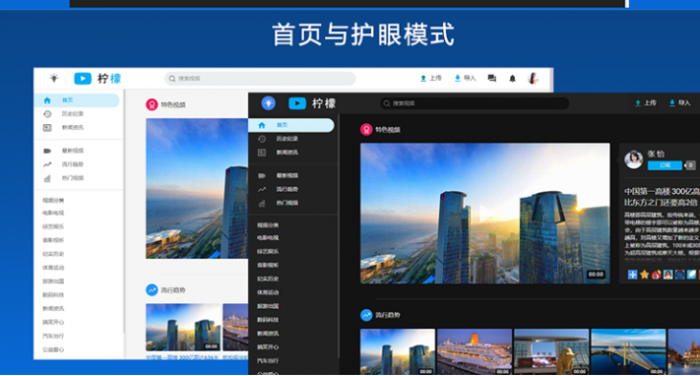Open the notifications bell

512,79
